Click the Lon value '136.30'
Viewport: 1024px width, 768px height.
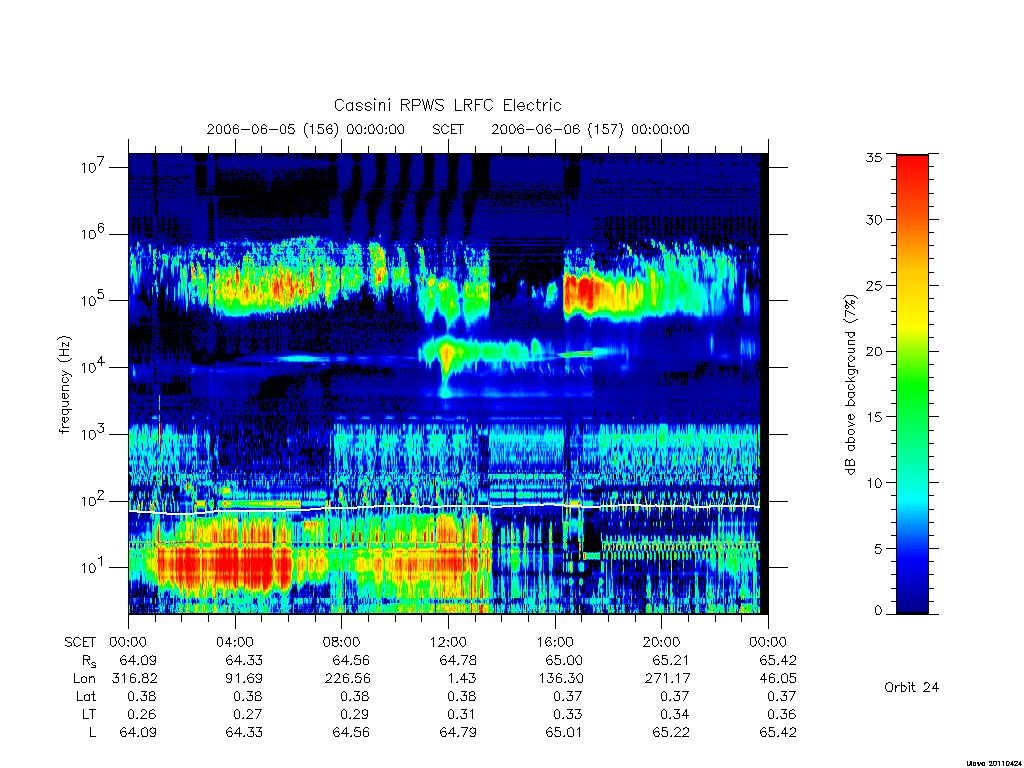(560, 679)
